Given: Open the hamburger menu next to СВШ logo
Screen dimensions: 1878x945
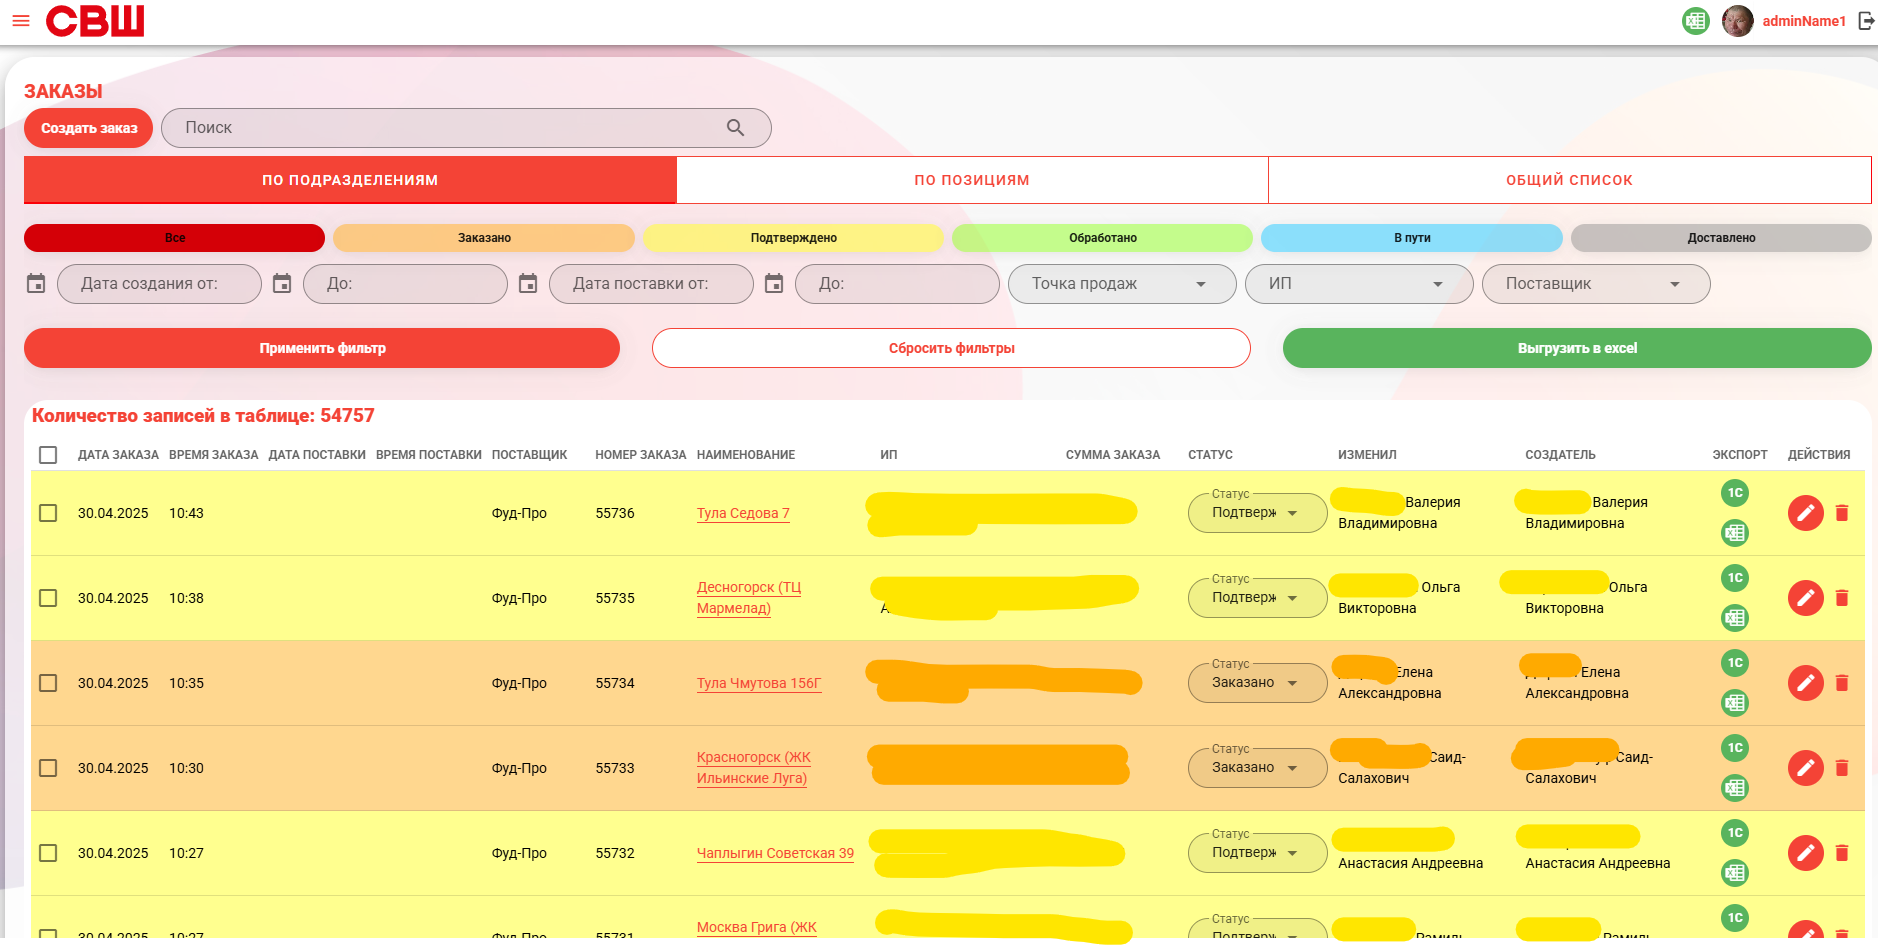Looking at the screenshot, I should (21, 20).
